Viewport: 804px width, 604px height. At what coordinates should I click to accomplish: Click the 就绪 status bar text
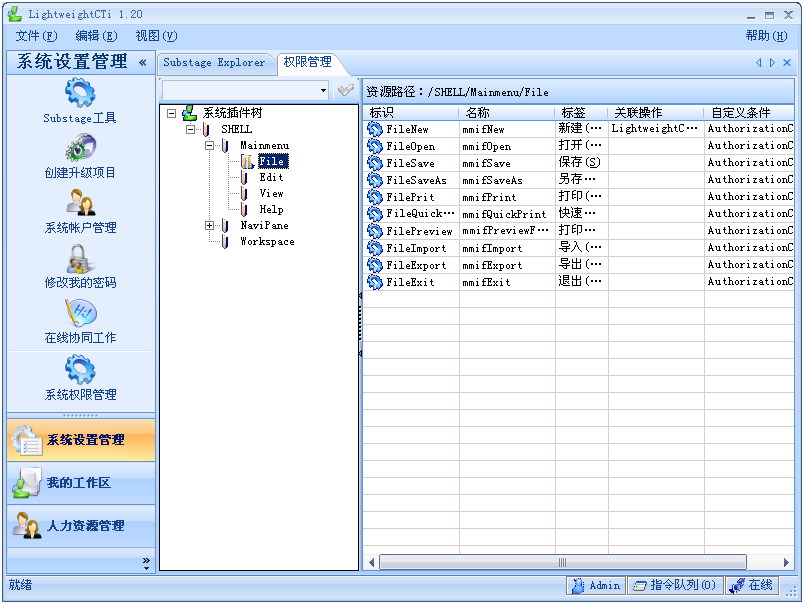(21, 585)
